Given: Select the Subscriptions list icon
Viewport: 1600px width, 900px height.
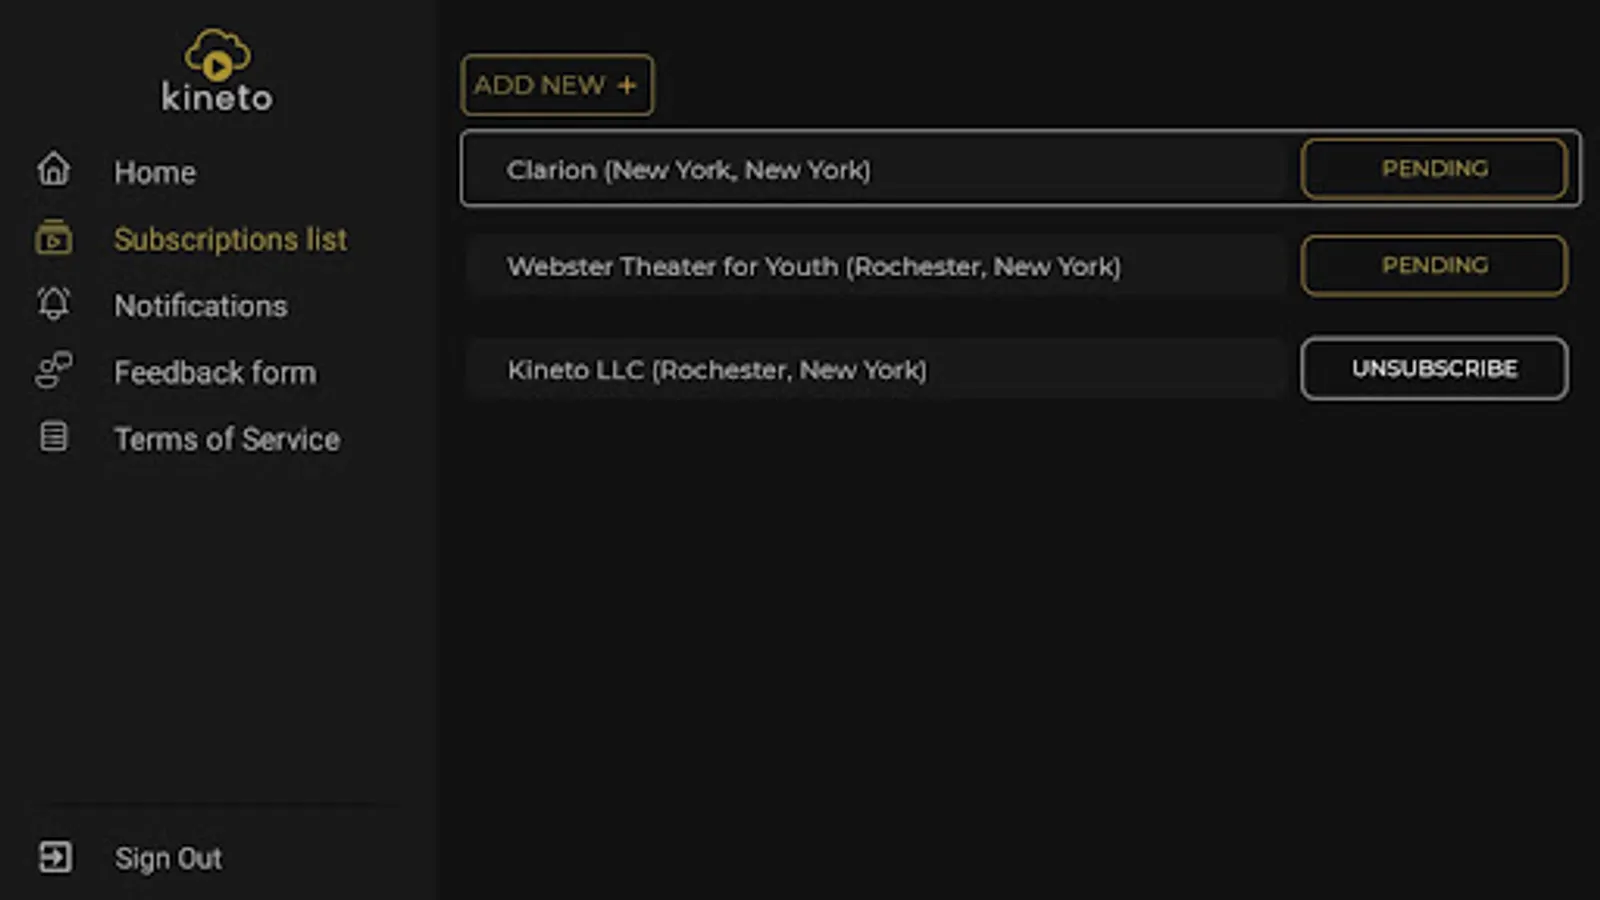Looking at the screenshot, I should pos(53,238).
